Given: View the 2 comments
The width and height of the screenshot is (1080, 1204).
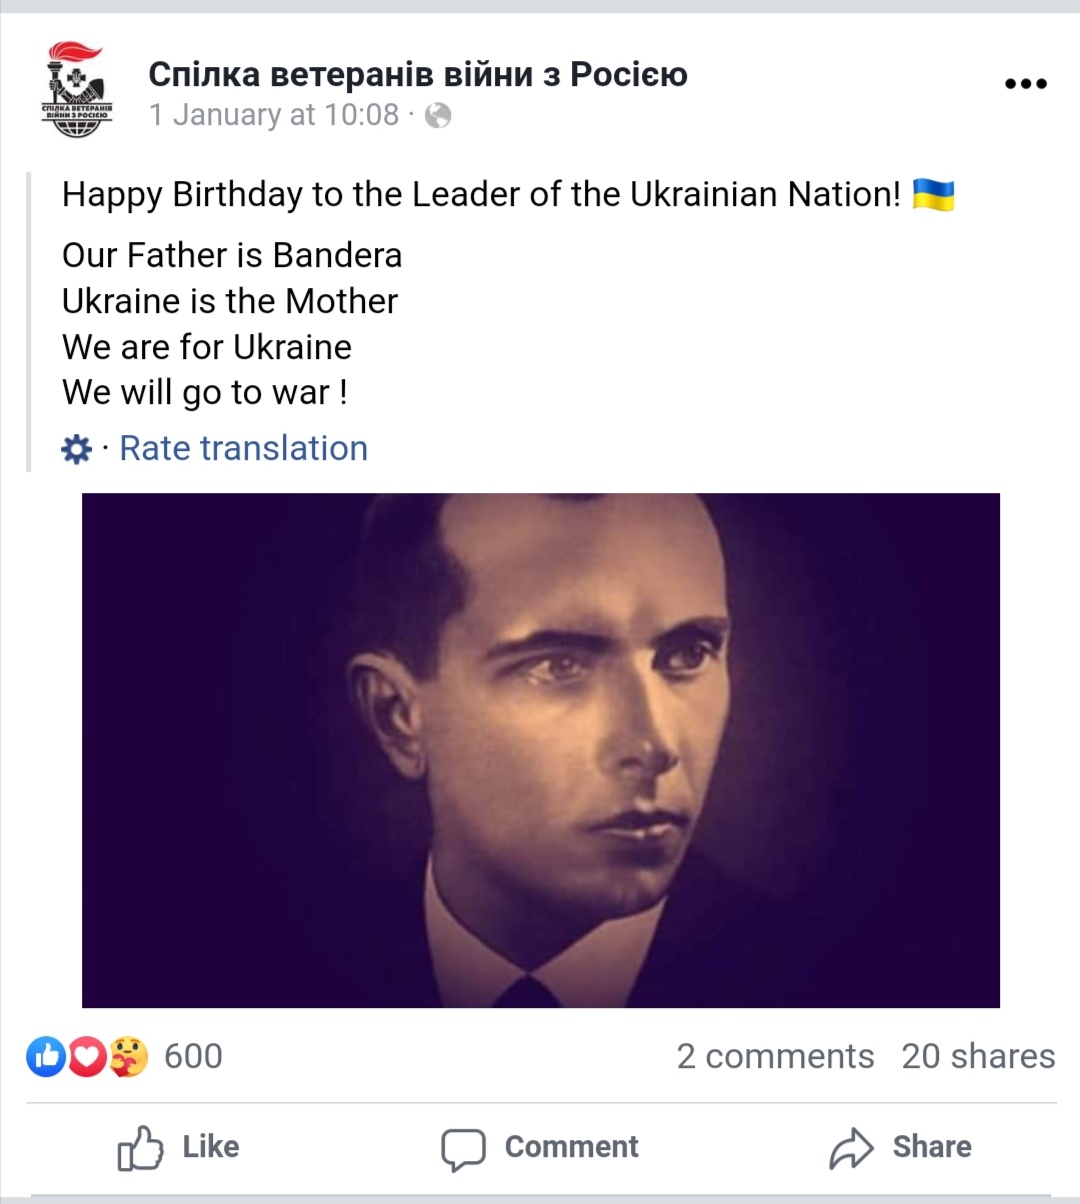Looking at the screenshot, I should click(x=775, y=1056).
